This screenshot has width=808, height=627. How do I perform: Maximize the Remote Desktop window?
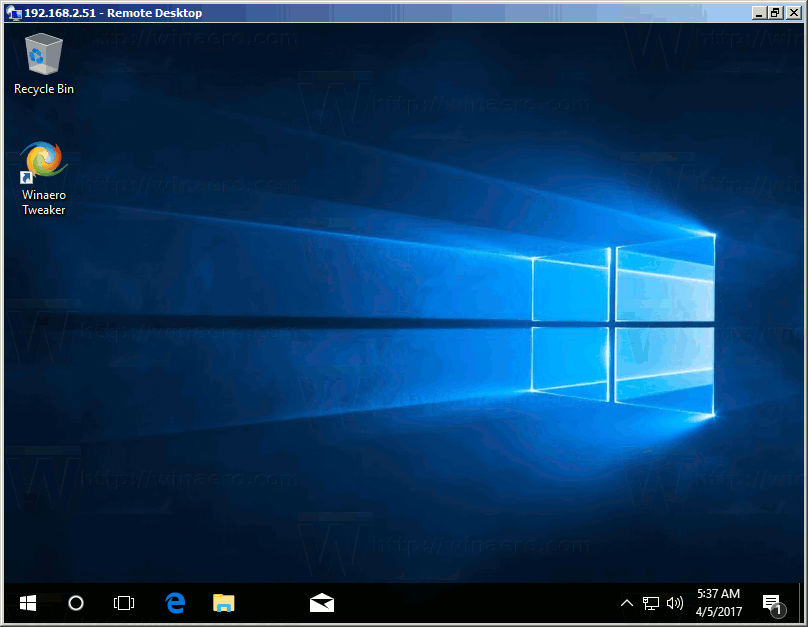pyautogui.click(x=776, y=12)
